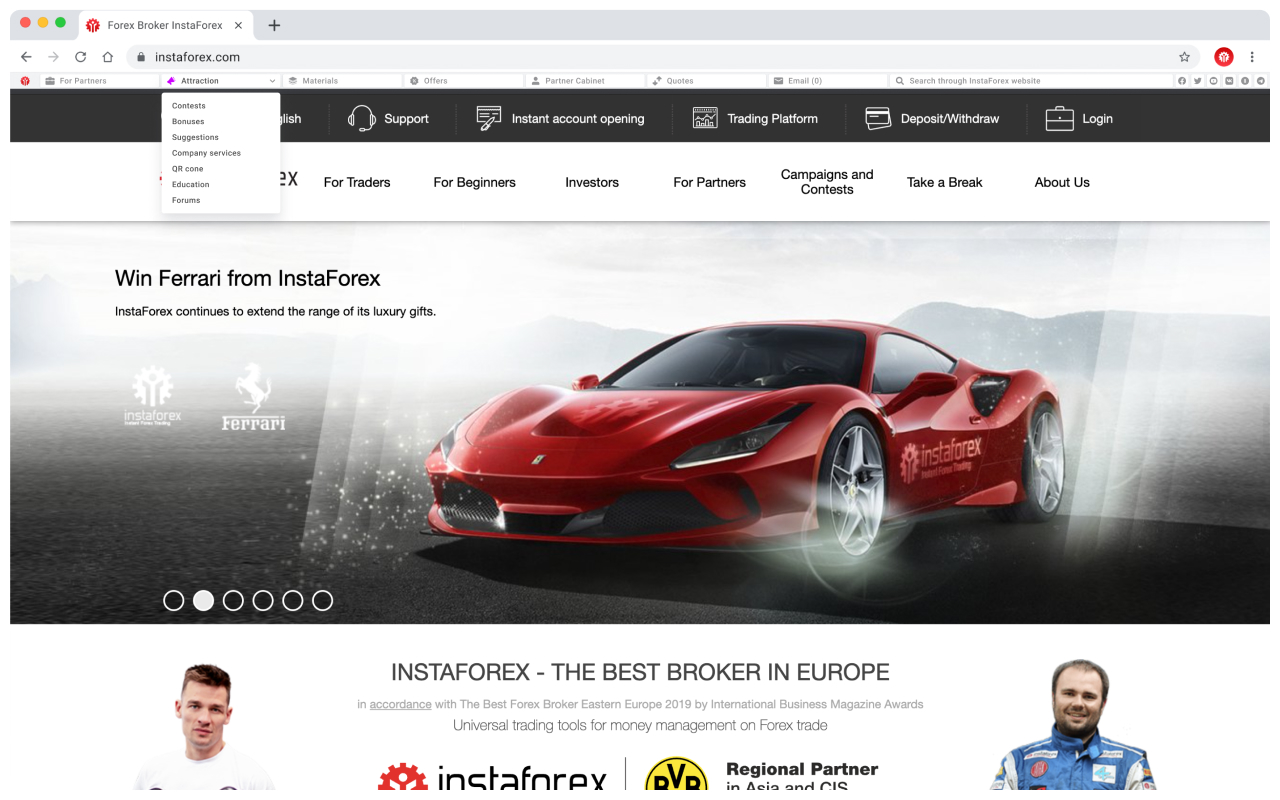
Task: Click the lock icon in the address bar
Action: (141, 57)
